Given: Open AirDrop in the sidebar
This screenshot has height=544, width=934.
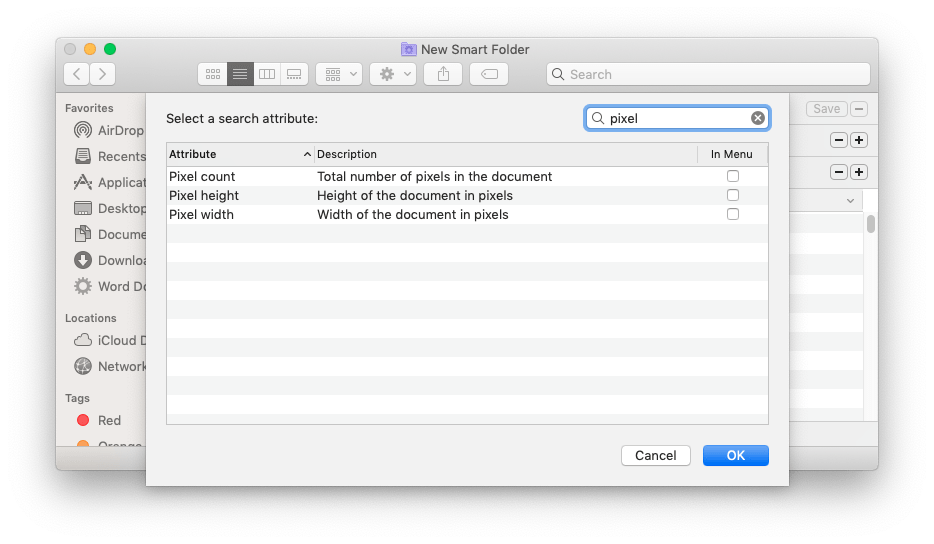Looking at the screenshot, I should 109,130.
